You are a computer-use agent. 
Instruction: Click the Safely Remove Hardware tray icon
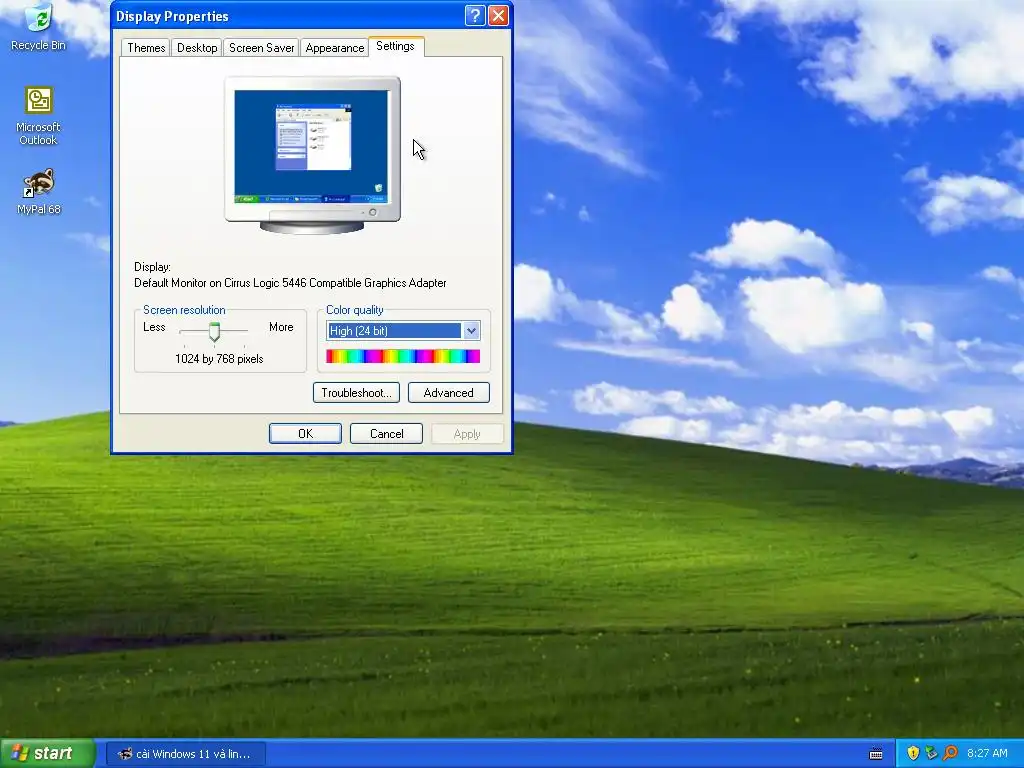click(931, 753)
